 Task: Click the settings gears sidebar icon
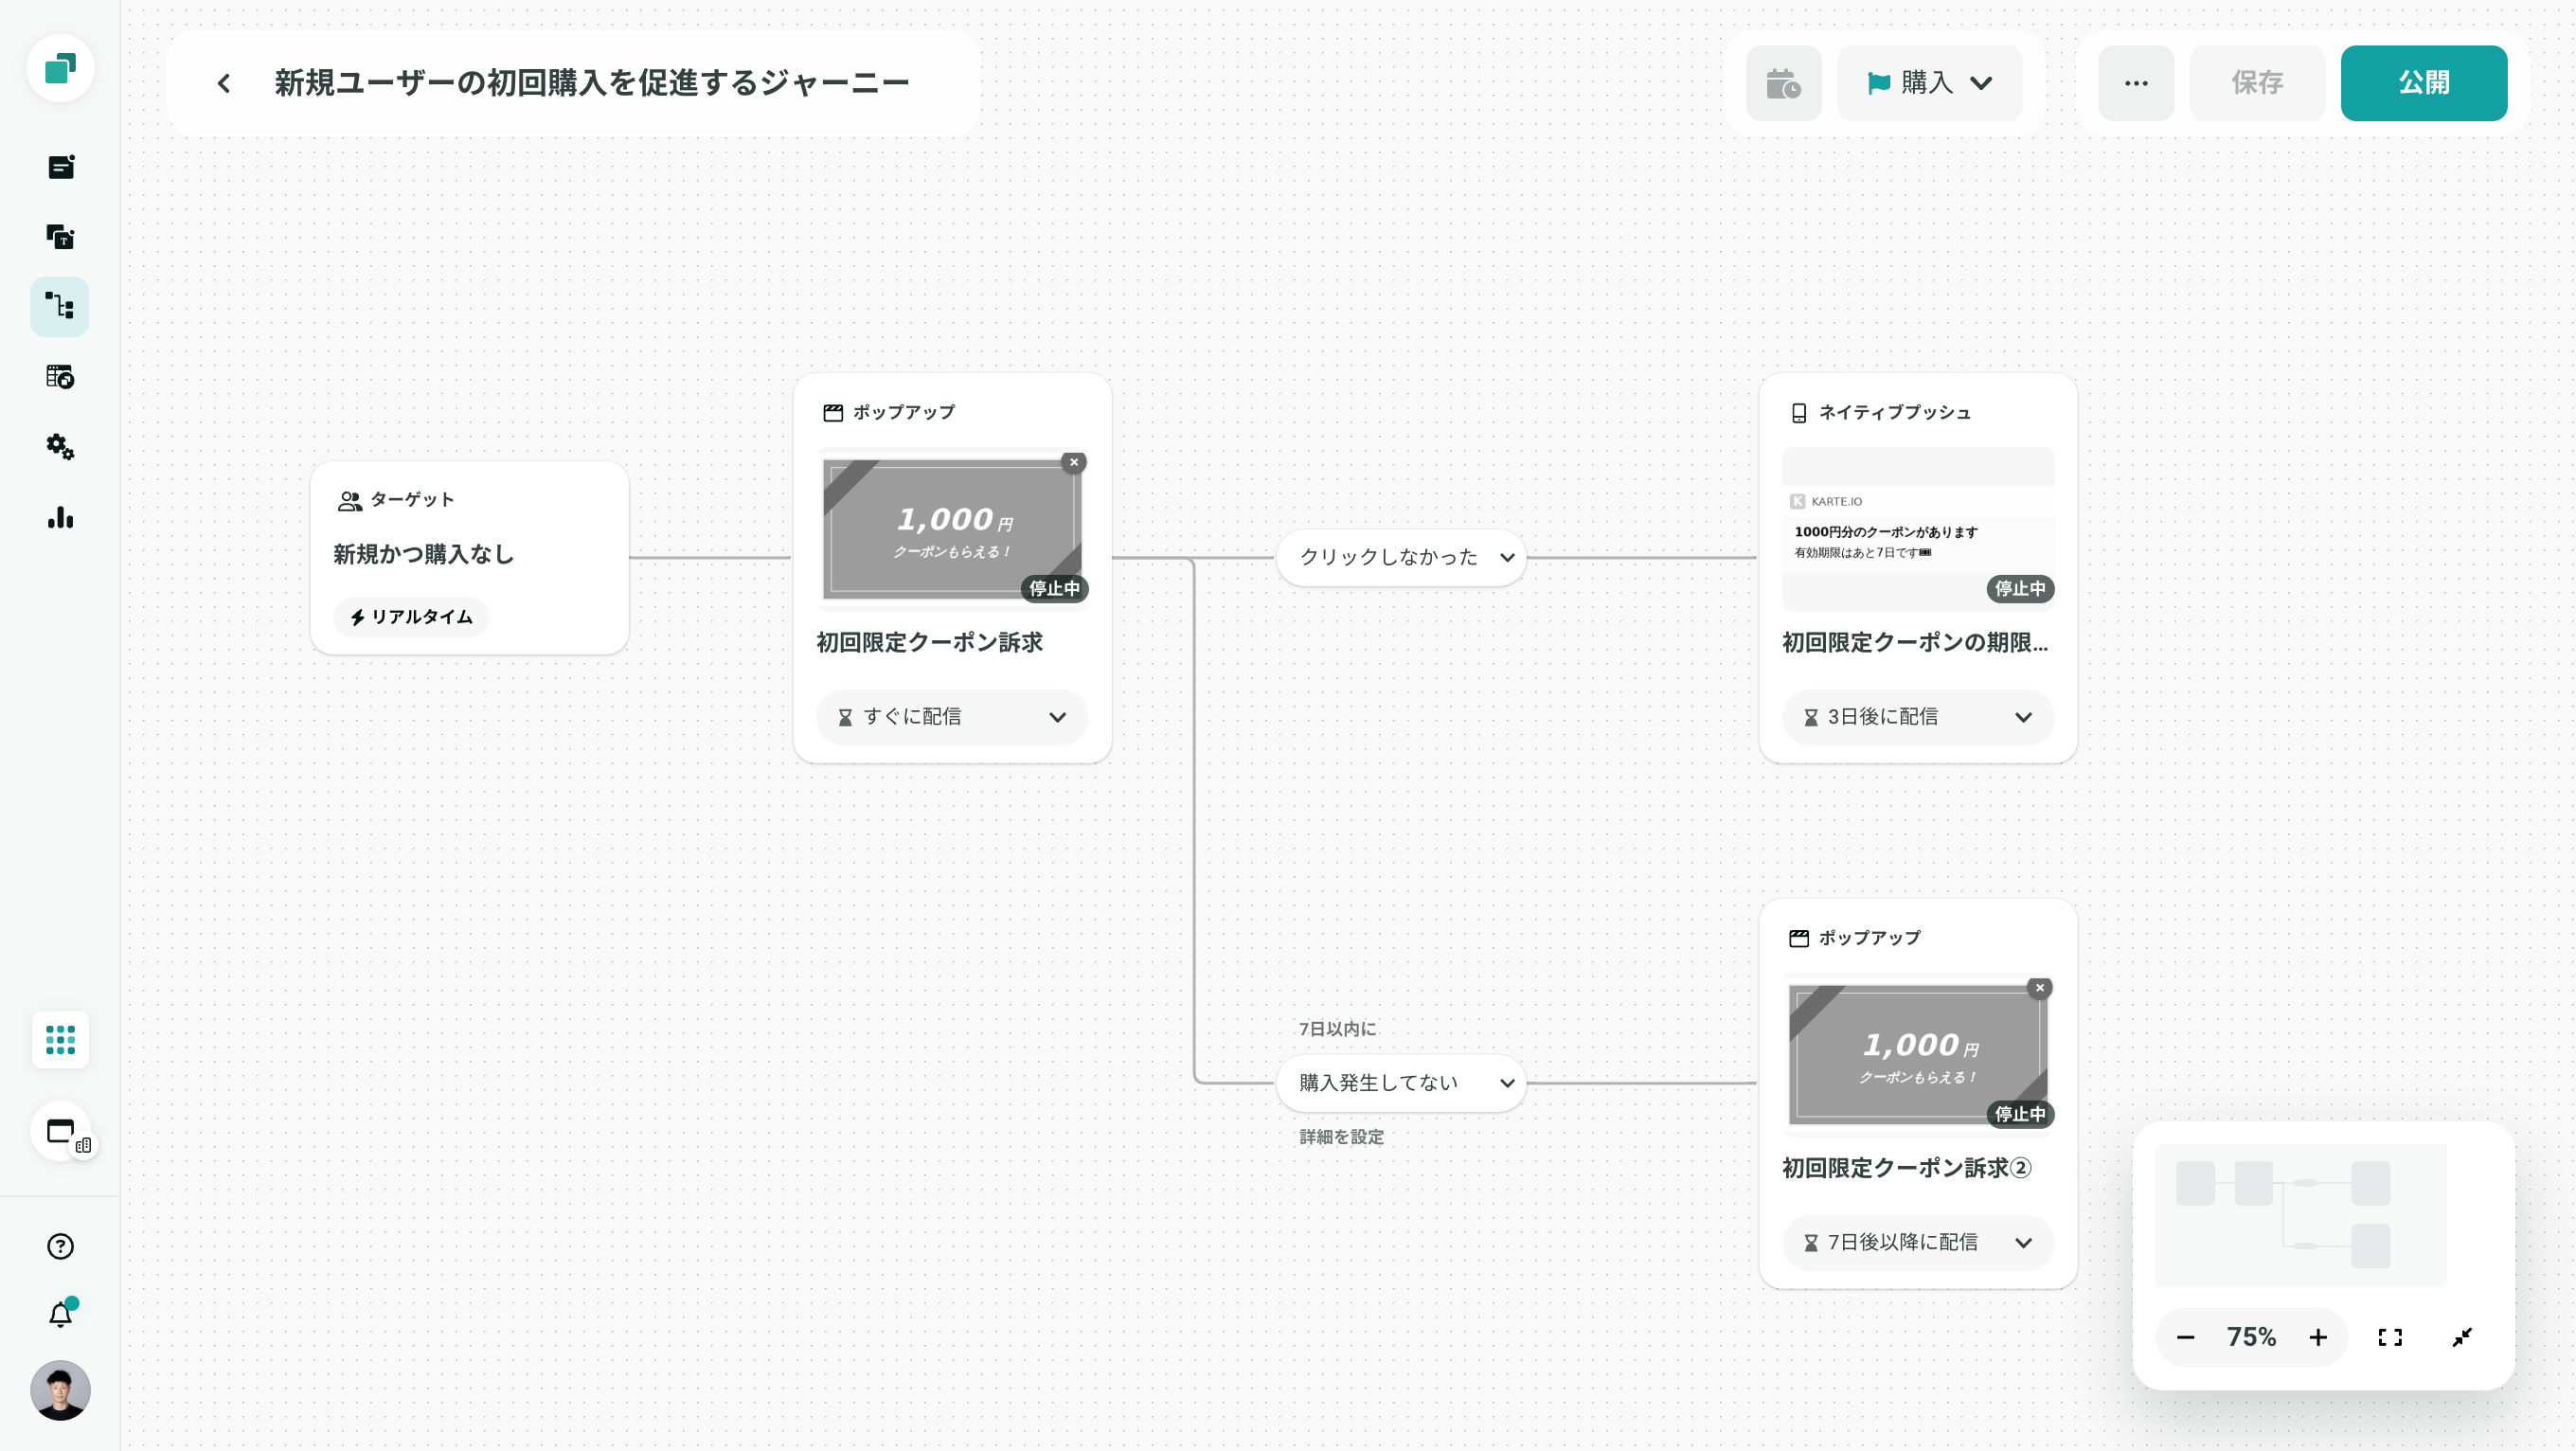click(60, 447)
